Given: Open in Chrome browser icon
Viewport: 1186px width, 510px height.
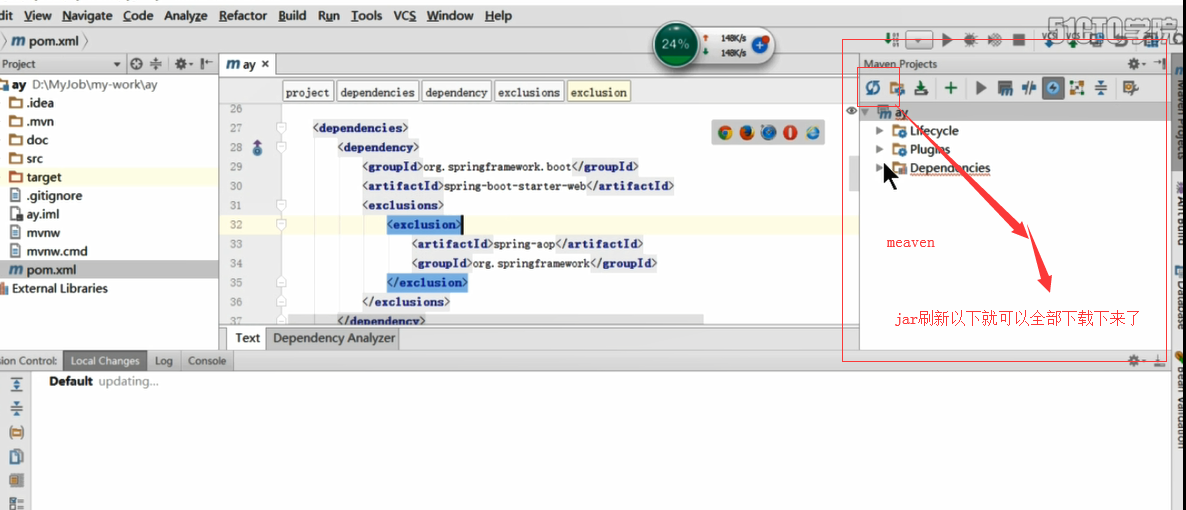Looking at the screenshot, I should click(725, 133).
